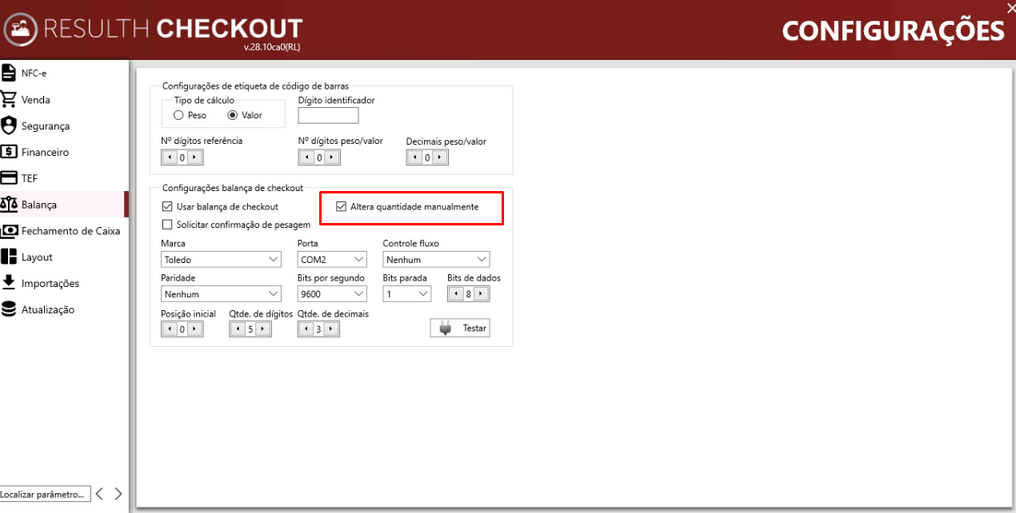This screenshot has width=1016, height=513.
Task: Click the Dígito identificador input field
Action: 328,116
